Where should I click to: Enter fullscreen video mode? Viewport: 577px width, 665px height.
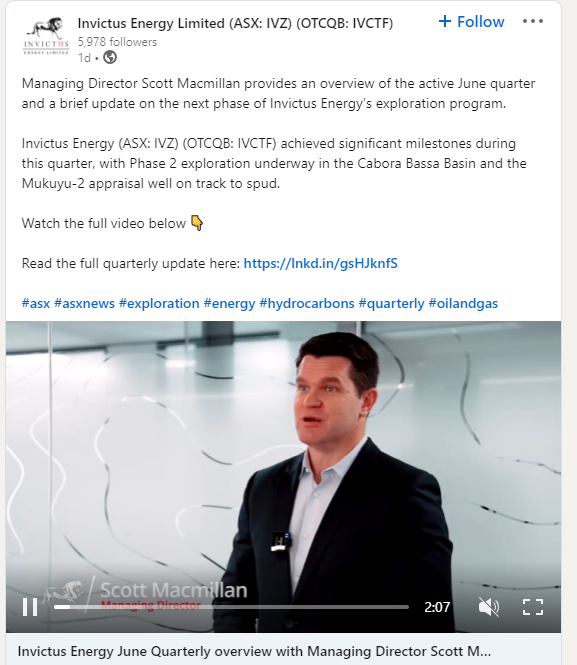(533, 607)
